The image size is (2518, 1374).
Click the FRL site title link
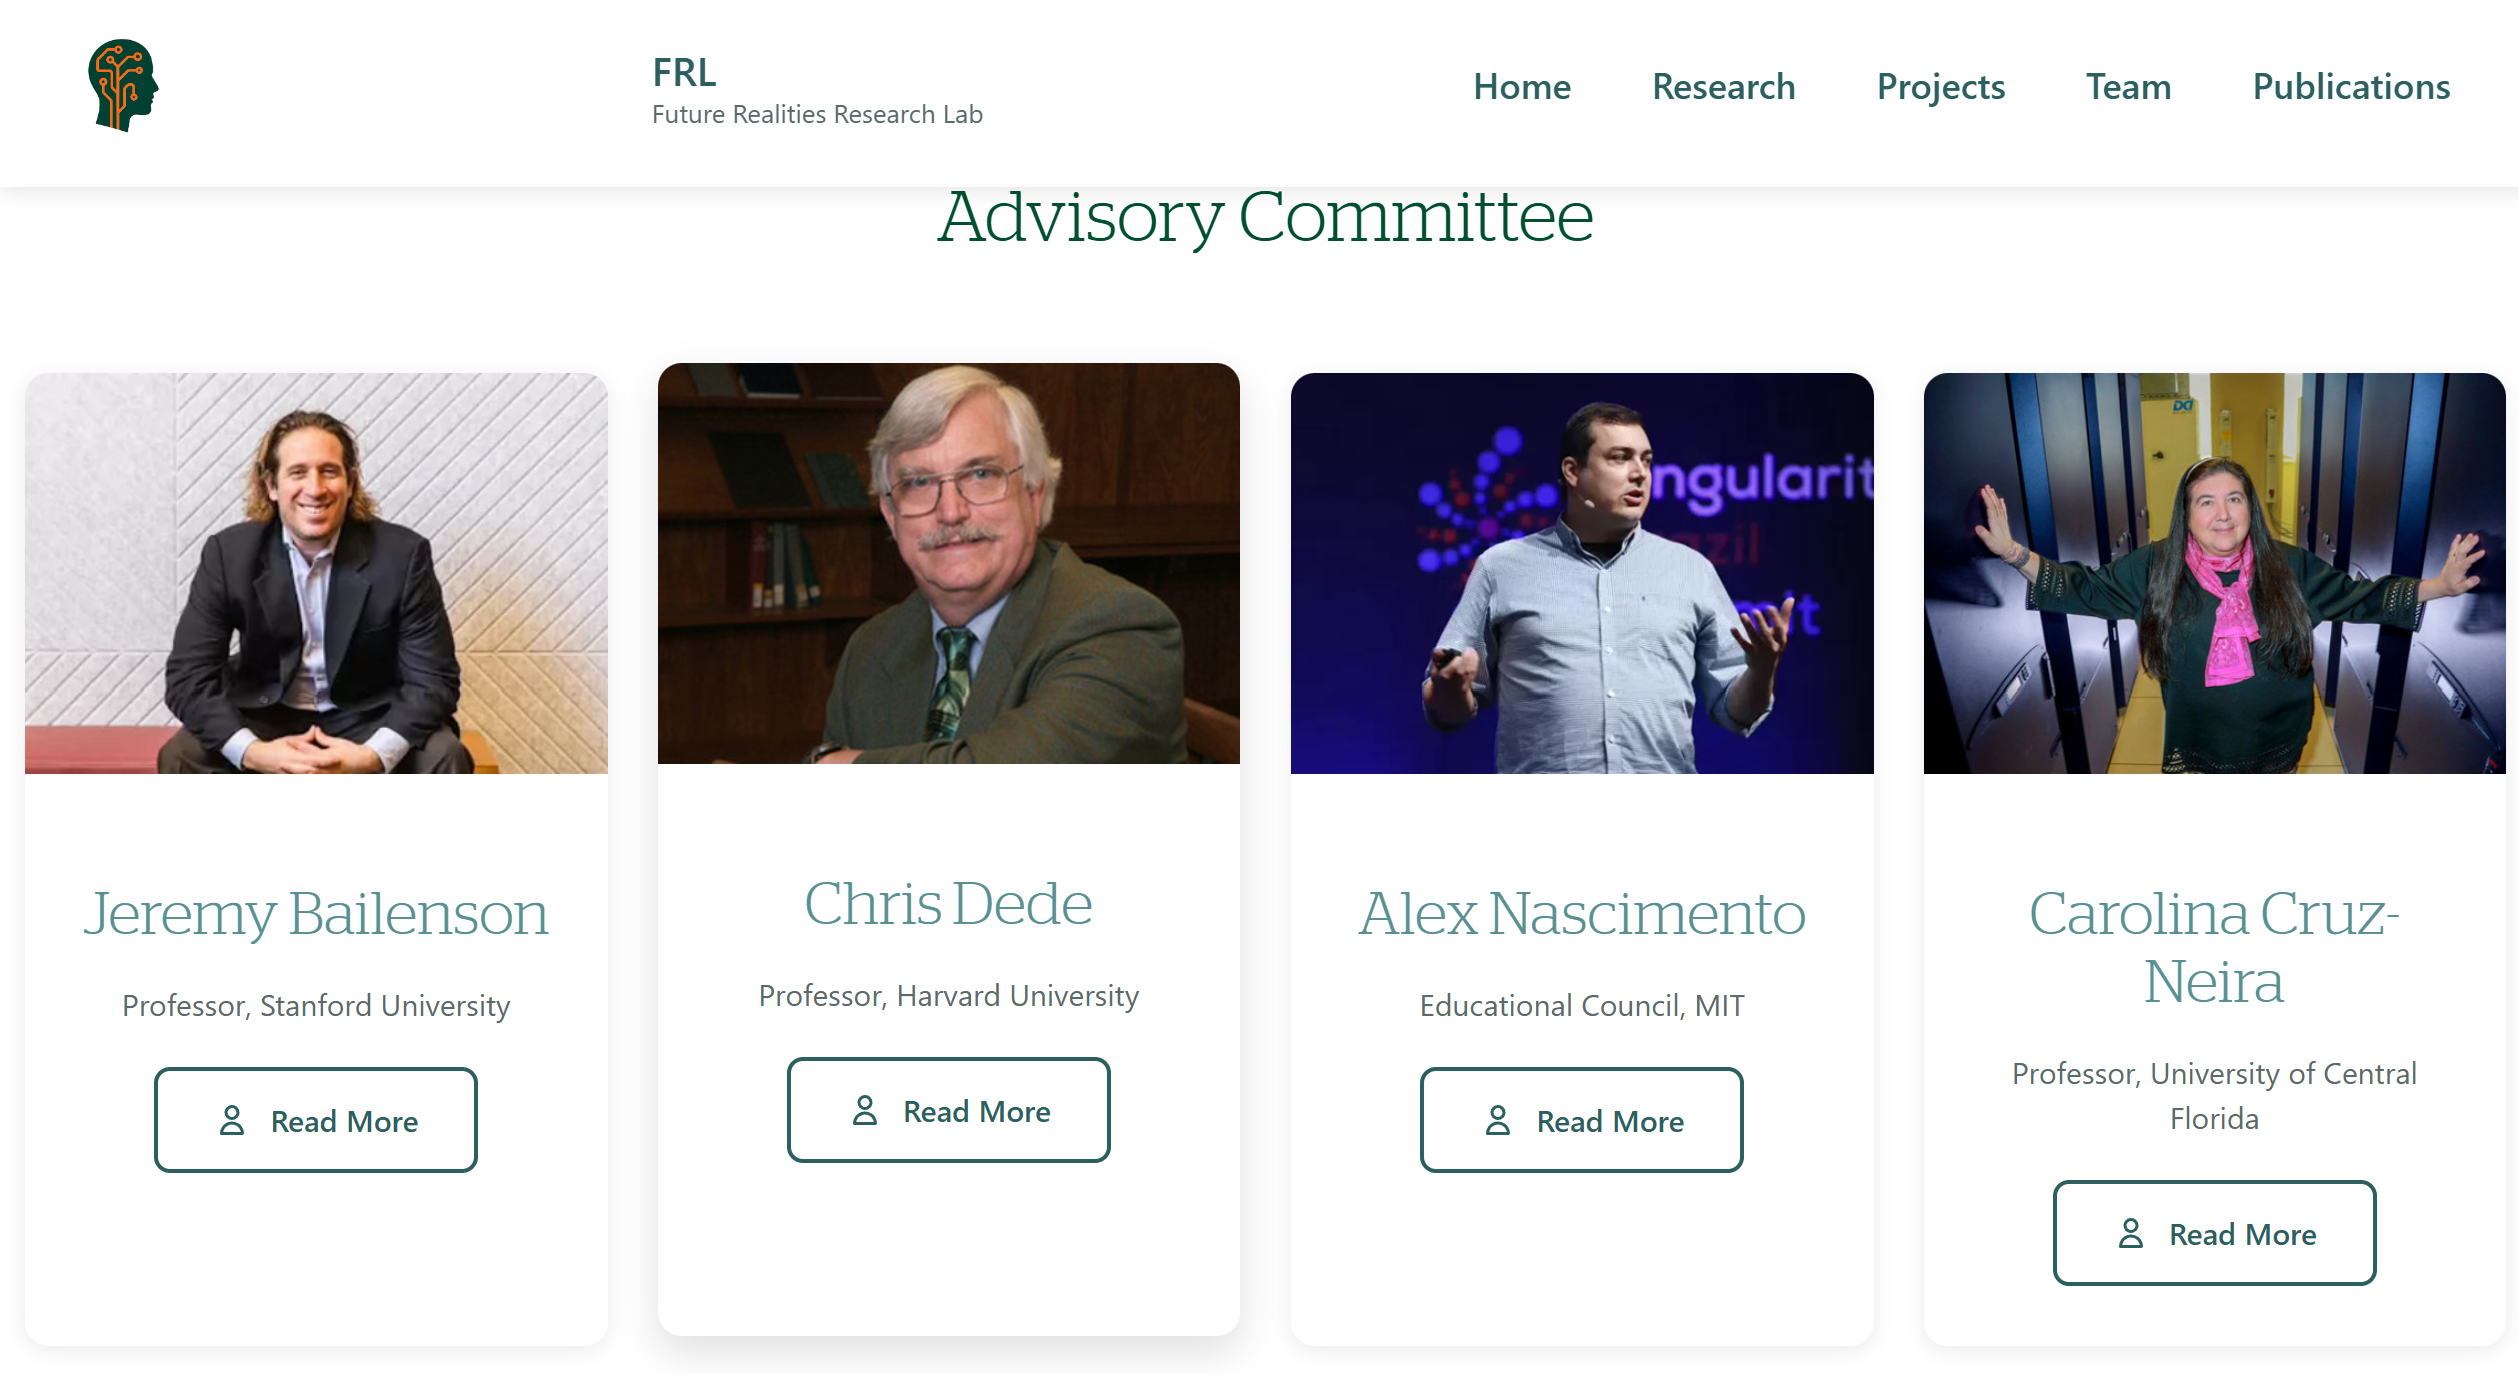pyautogui.click(x=684, y=73)
